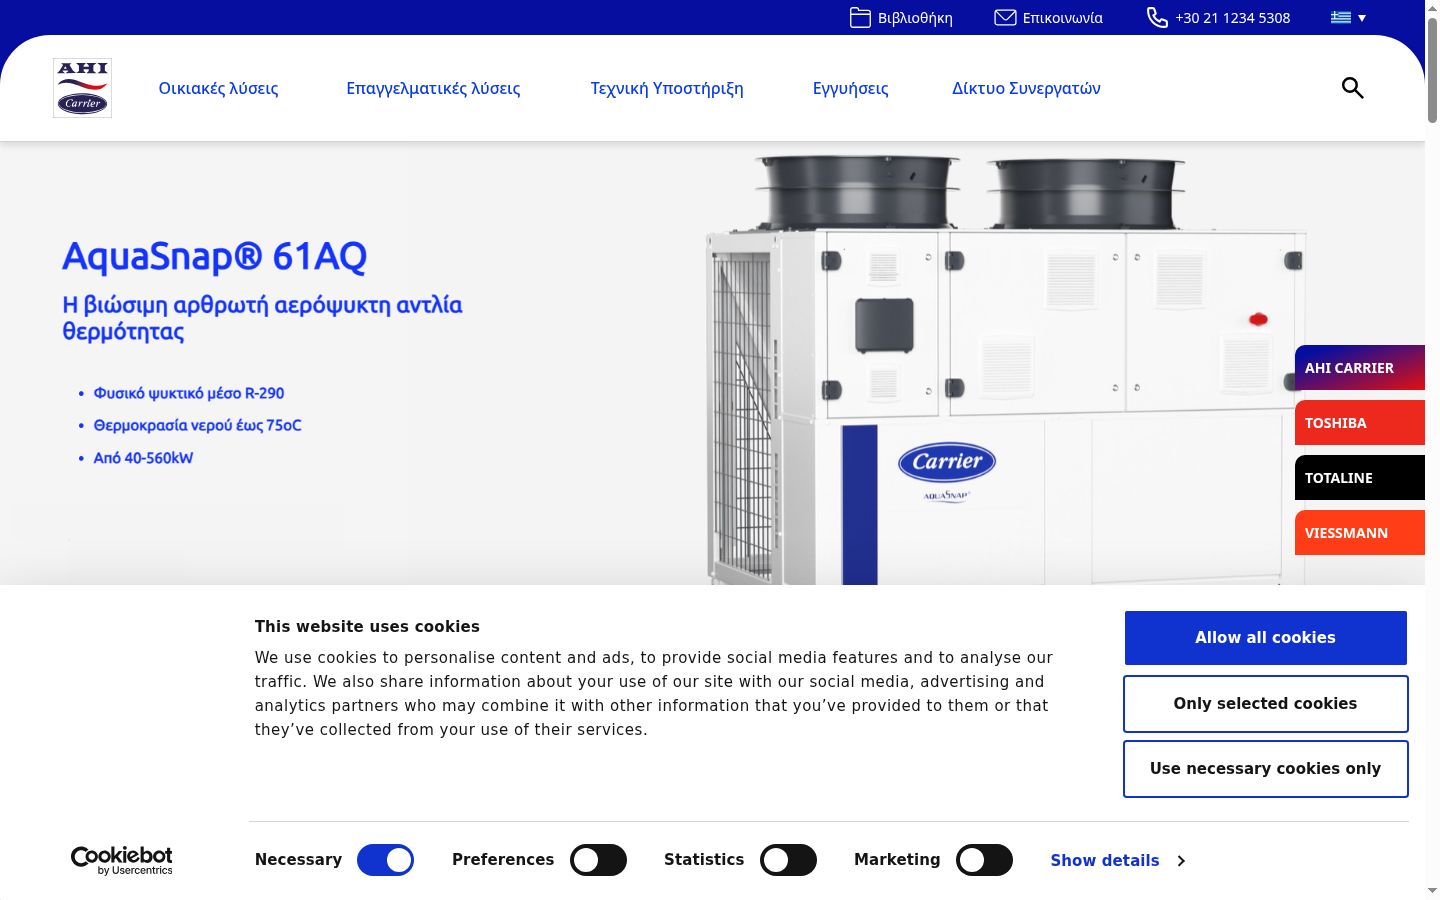Click the page vertical scrollbar thumb

(1432, 70)
